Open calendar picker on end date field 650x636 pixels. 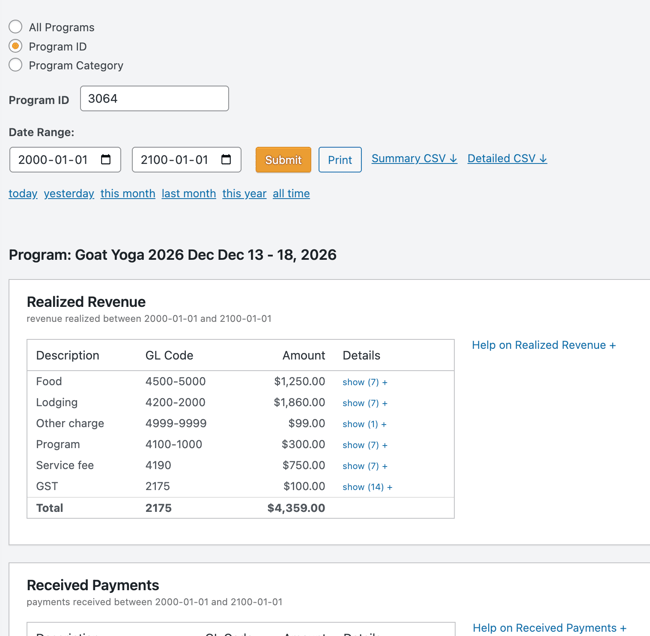(x=226, y=160)
